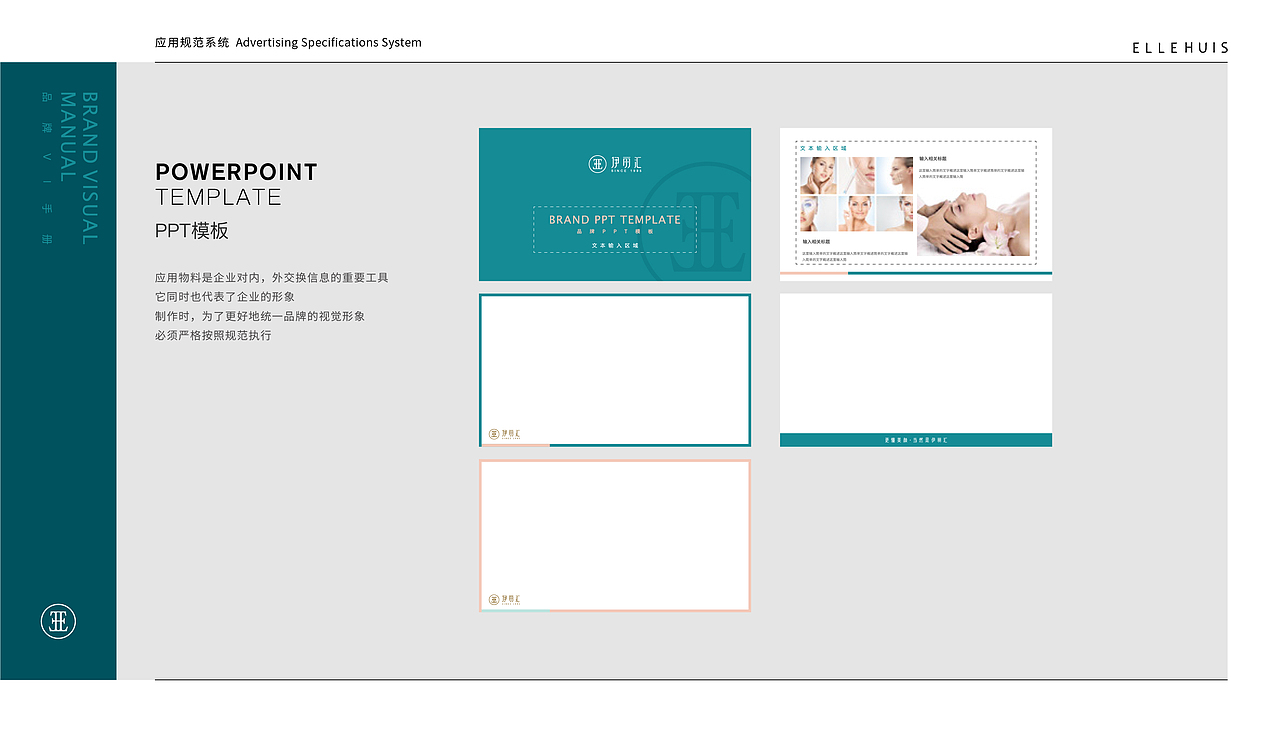Select the blank slide with pink border
Viewport: 1280px width, 742px height.
click(615, 535)
